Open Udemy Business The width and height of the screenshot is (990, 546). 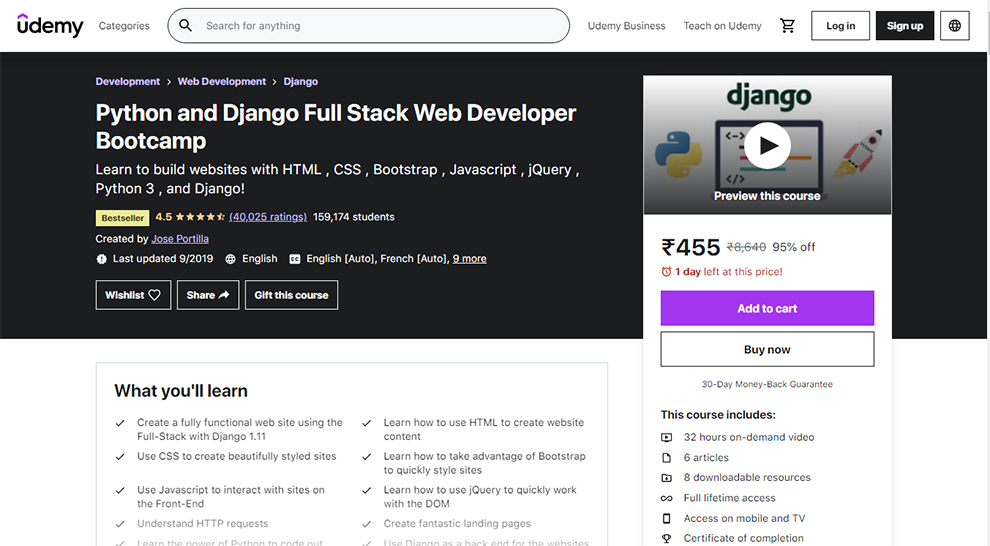pyautogui.click(x=626, y=26)
